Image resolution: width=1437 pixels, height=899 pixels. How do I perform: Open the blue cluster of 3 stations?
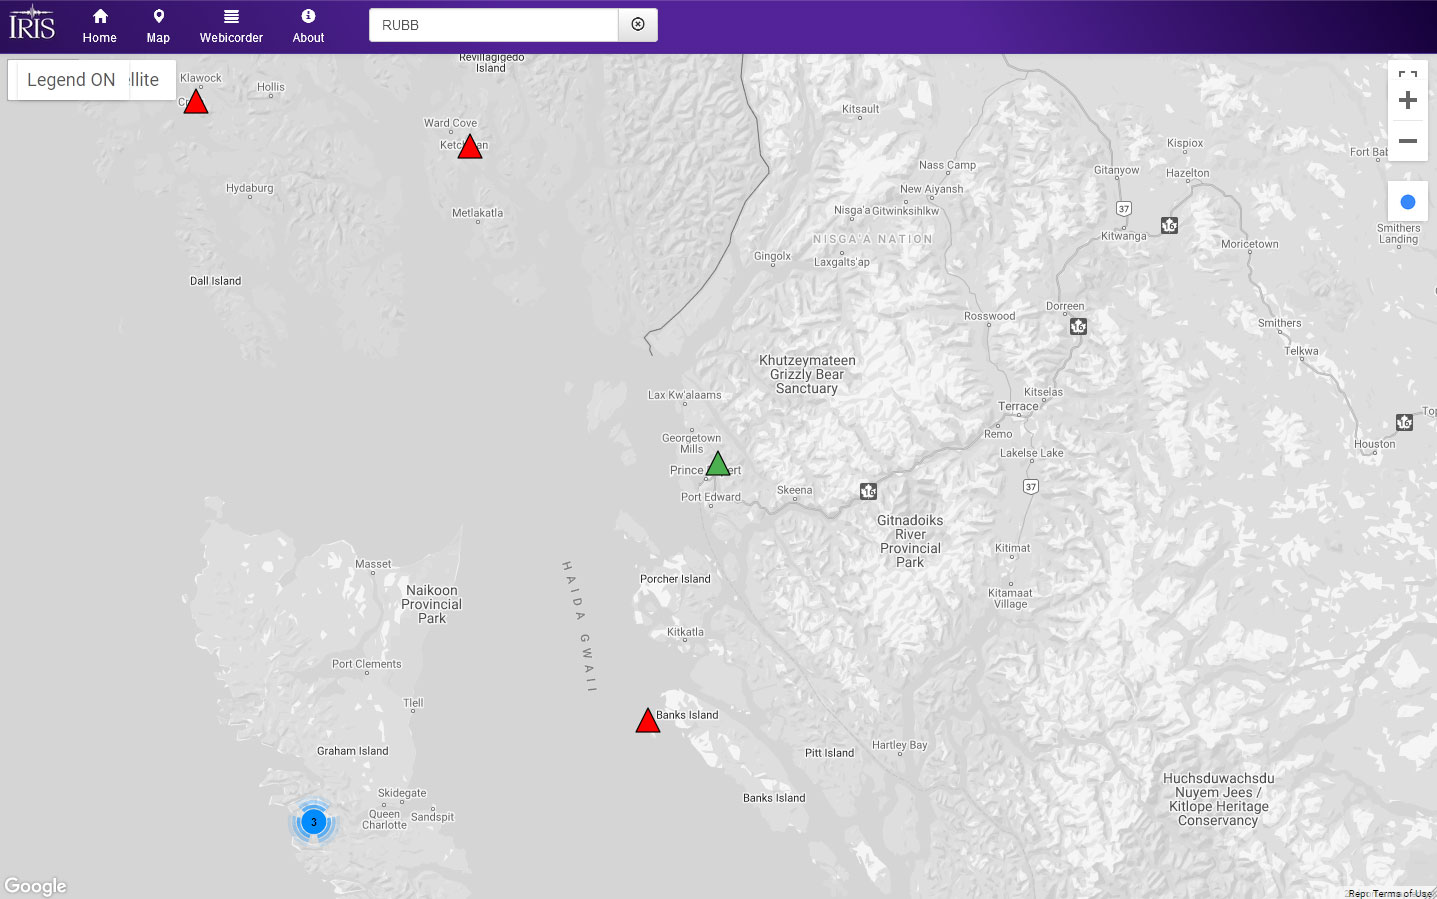313,822
